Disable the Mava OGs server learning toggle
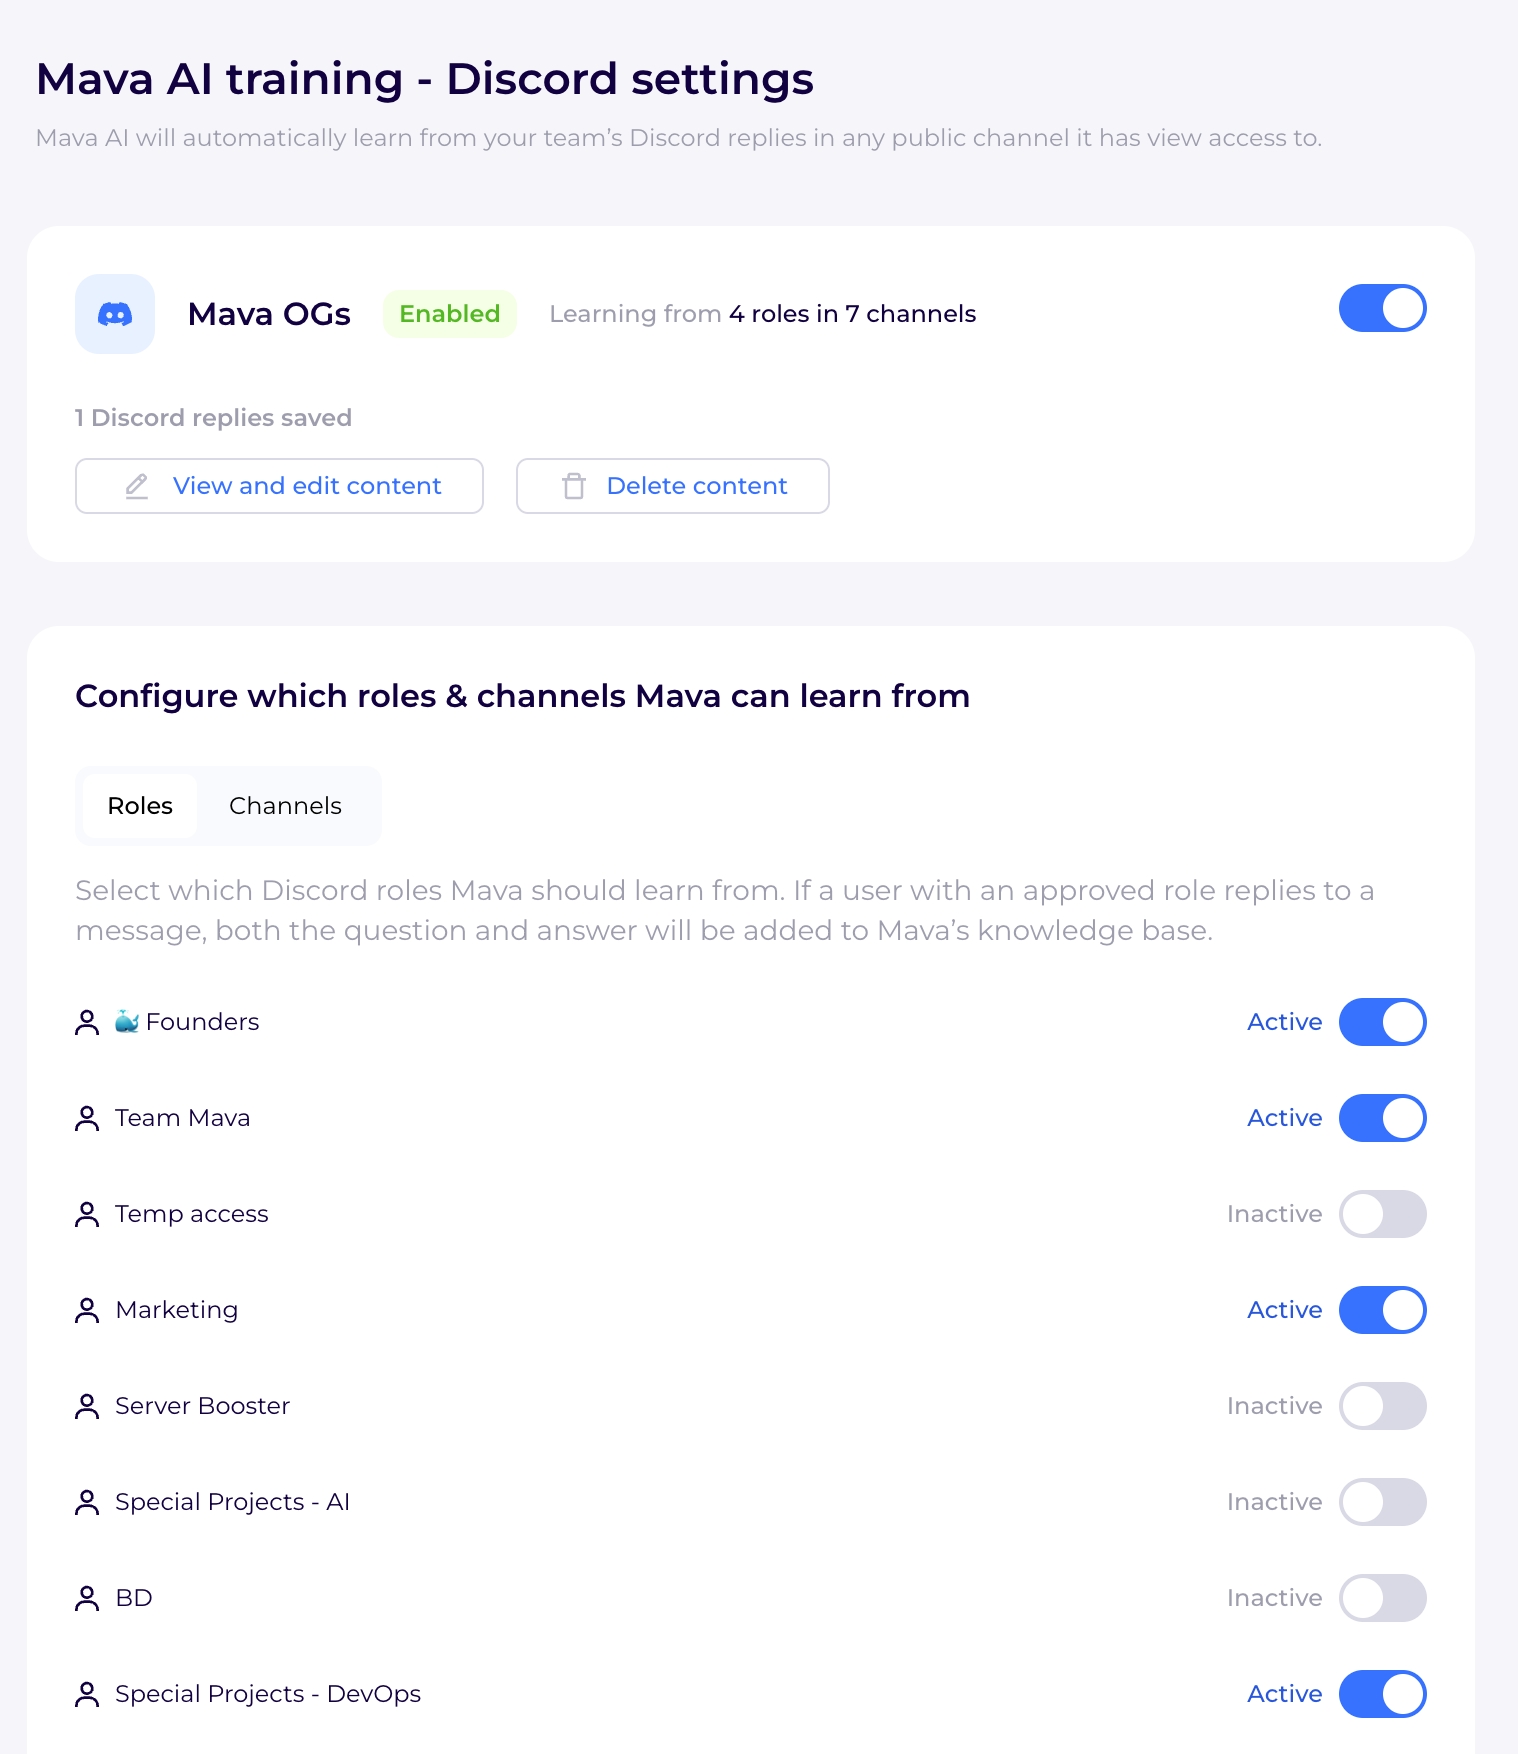The image size is (1518, 1754). 1382,308
